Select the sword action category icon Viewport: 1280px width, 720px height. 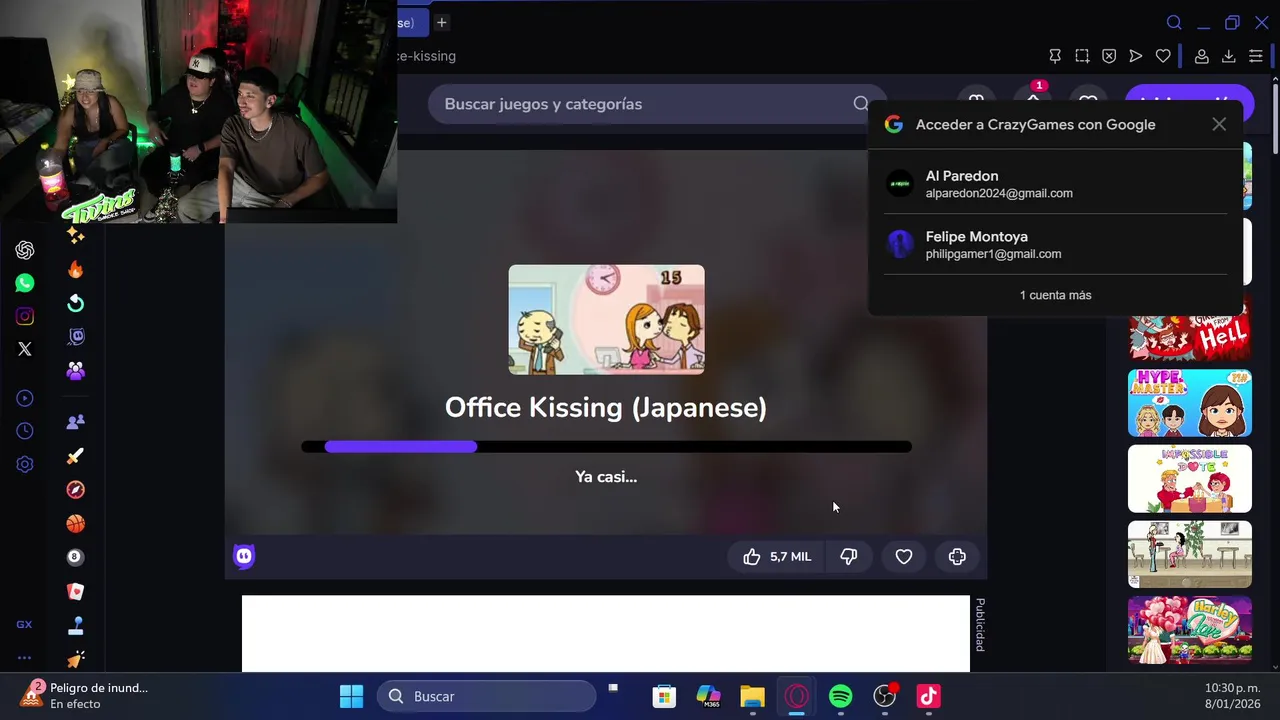76,456
